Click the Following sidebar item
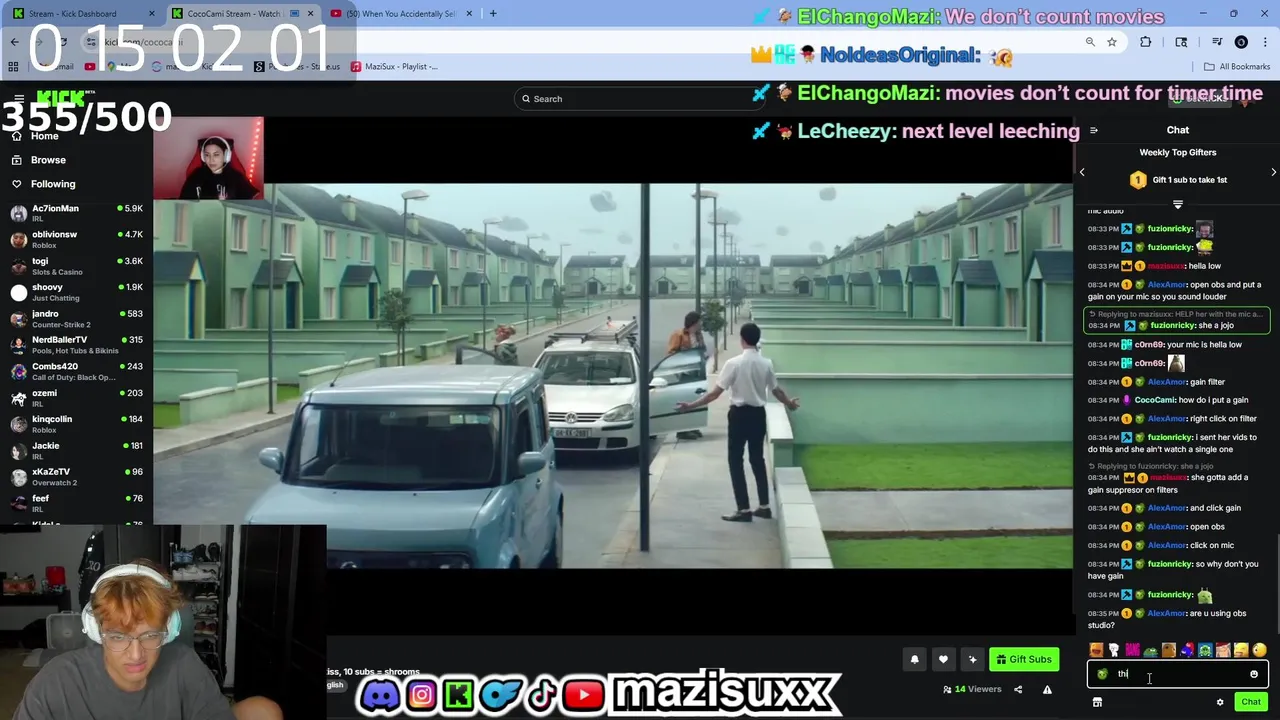The image size is (1280, 720). (53, 184)
